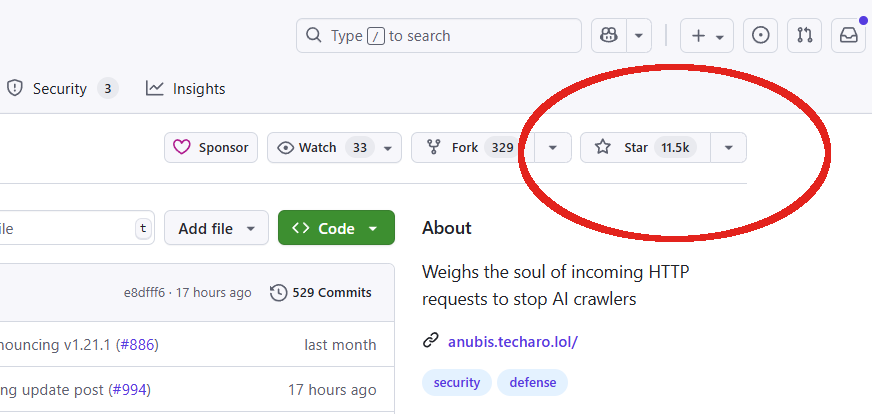Expand the Add file dropdown
This screenshot has width=872, height=414.
pyautogui.click(x=216, y=228)
